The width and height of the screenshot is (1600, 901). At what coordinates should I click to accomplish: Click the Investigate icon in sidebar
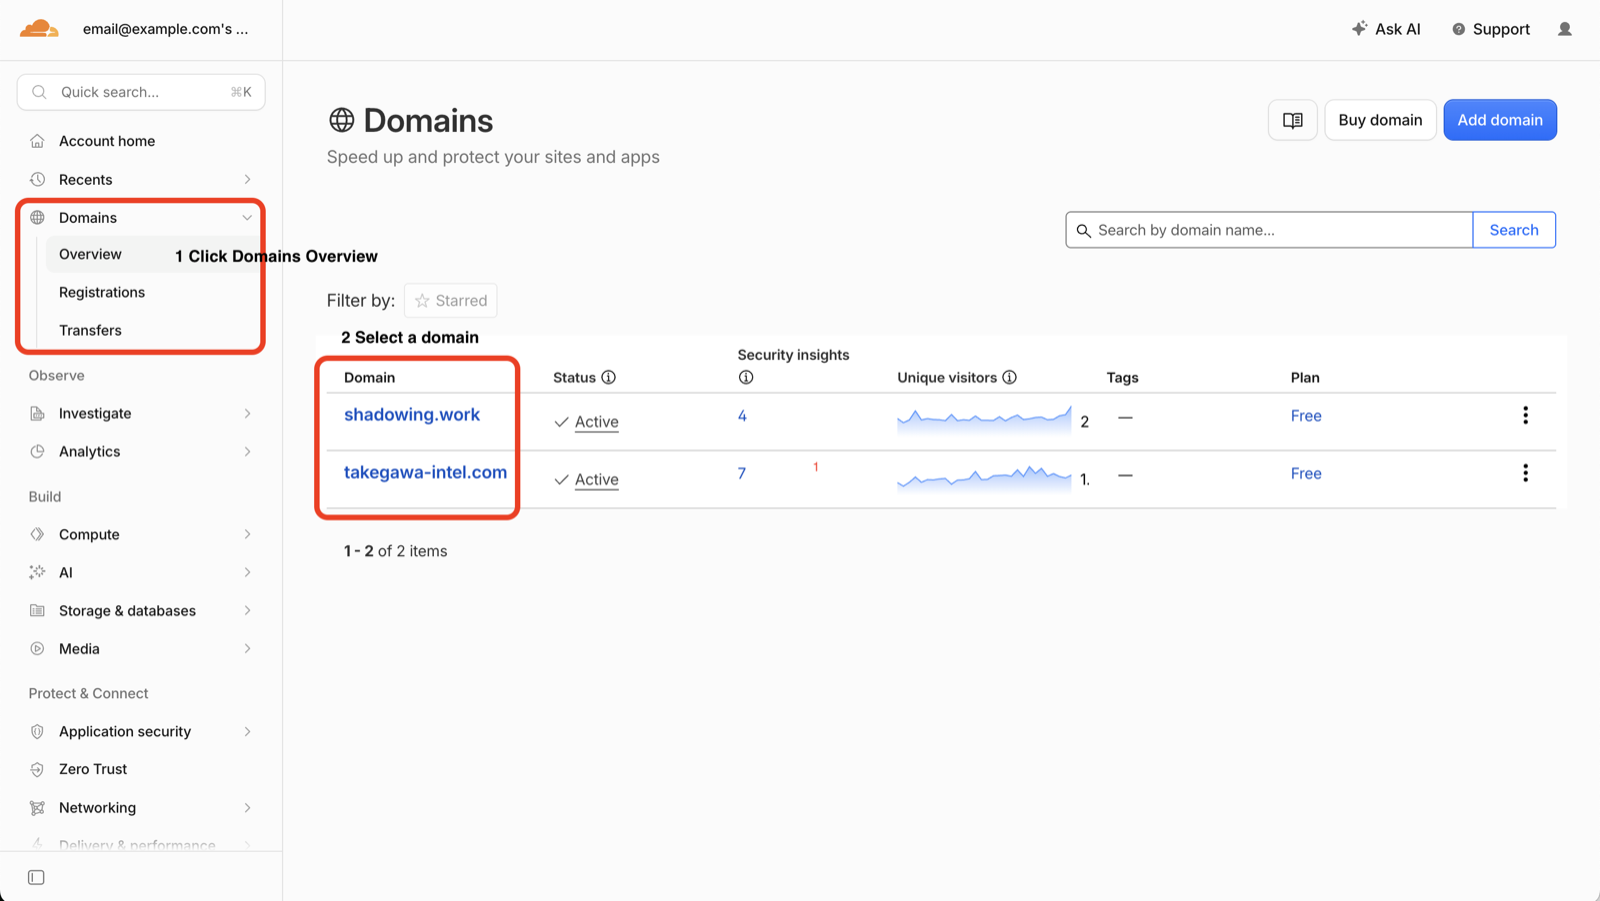click(37, 413)
